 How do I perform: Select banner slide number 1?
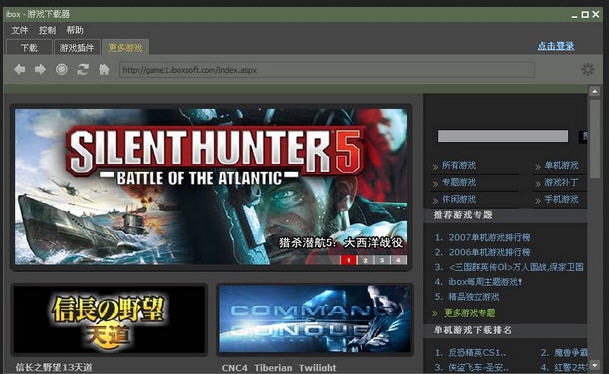pos(348,260)
